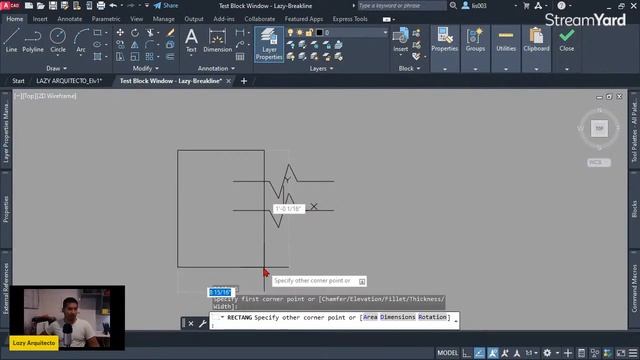The image size is (640, 360).
Task: Click the Share button
Action: [x=166, y=6]
